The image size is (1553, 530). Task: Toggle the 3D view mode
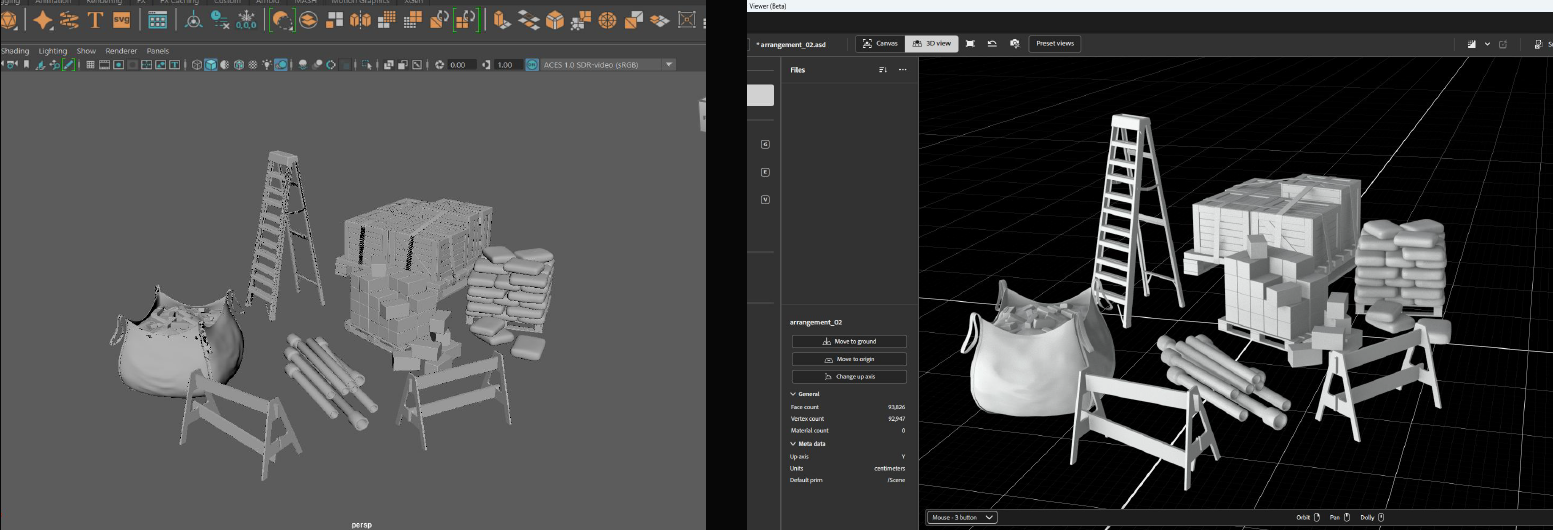931,44
